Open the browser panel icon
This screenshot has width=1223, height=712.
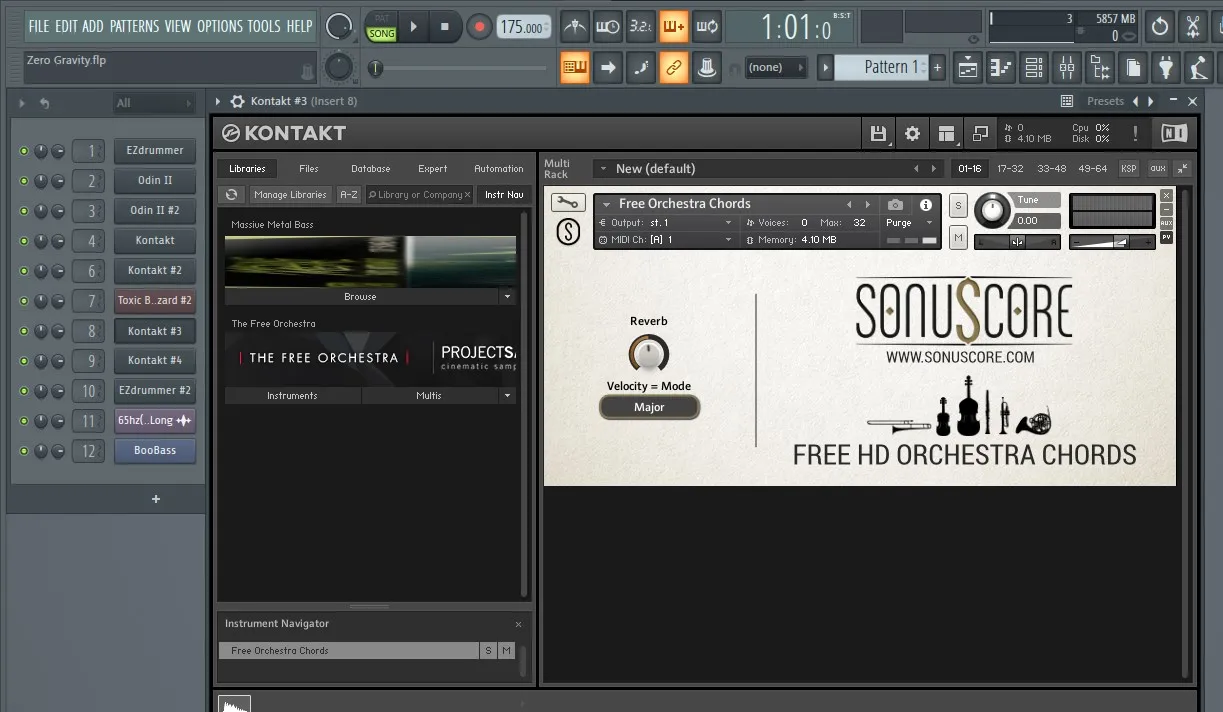click(x=1100, y=68)
